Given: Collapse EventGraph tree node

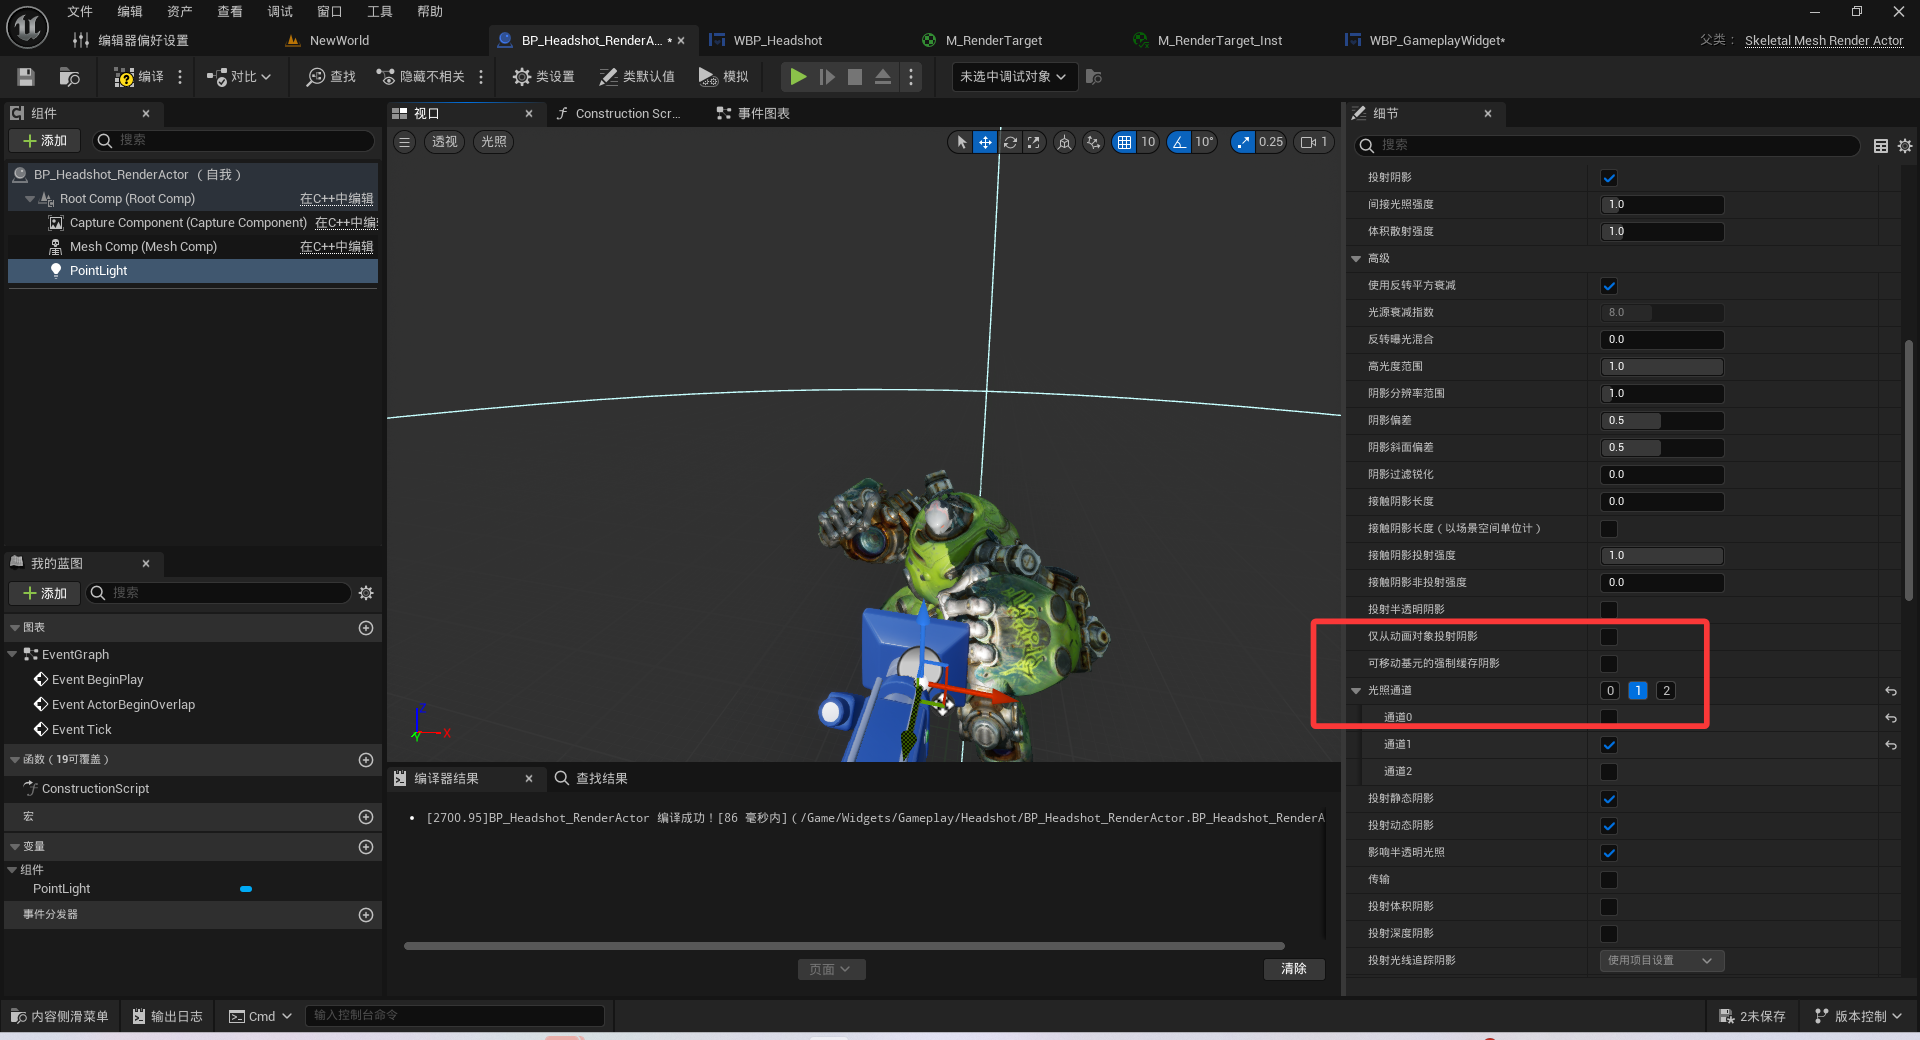Looking at the screenshot, I should [x=12, y=655].
